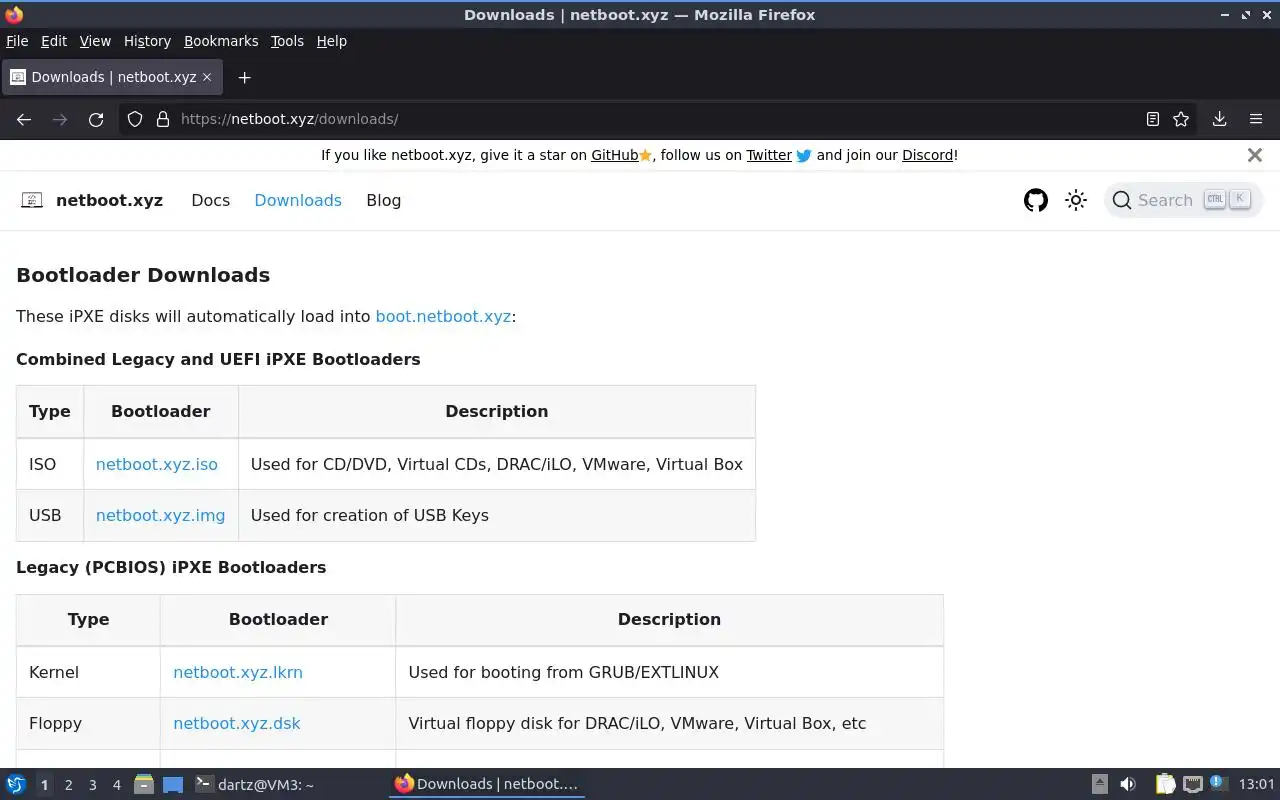Open the Help menu
Image resolution: width=1280 pixels, height=800 pixels.
[x=331, y=41]
